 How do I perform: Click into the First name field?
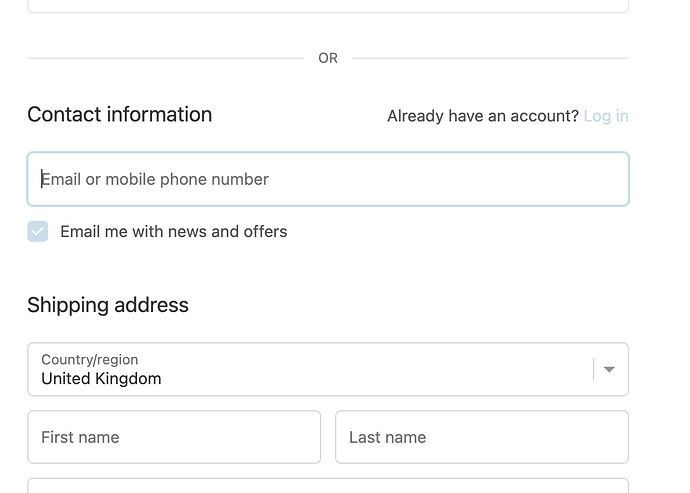(174, 437)
